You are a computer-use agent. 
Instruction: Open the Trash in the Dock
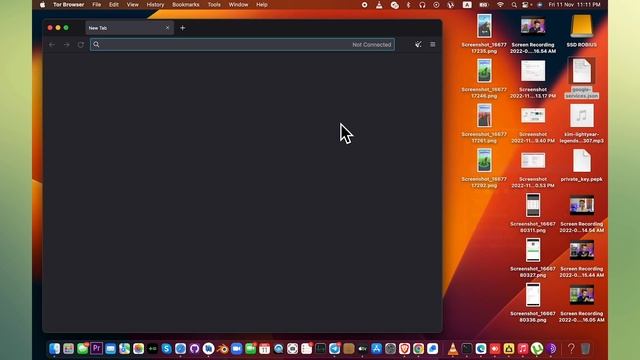point(585,348)
